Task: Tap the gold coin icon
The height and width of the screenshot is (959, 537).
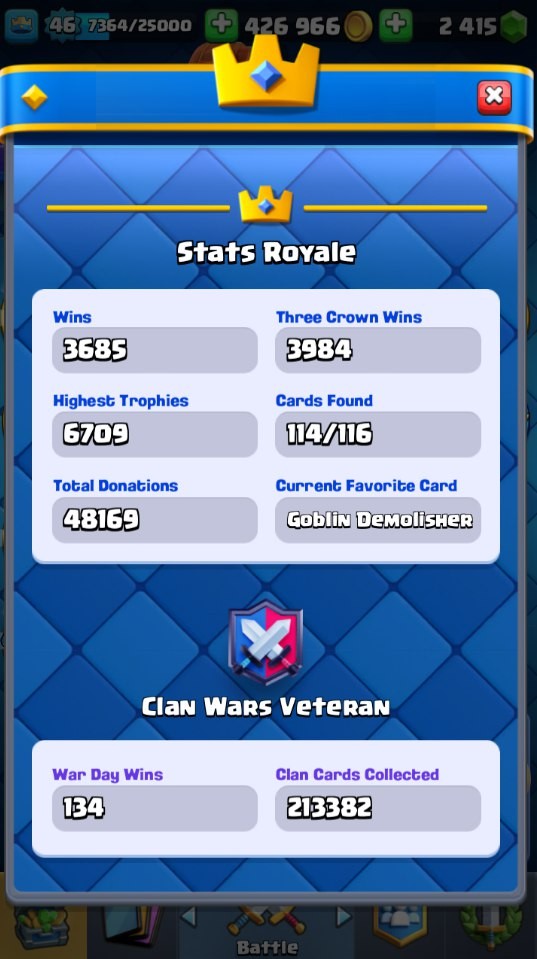Action: point(358,26)
